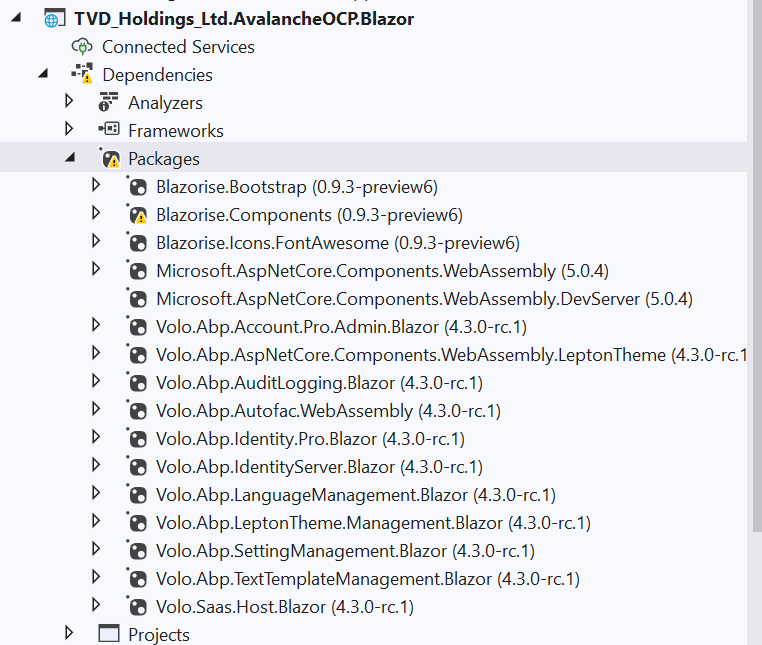Collapse the Dependencies node
The height and width of the screenshot is (645, 762).
point(43,74)
